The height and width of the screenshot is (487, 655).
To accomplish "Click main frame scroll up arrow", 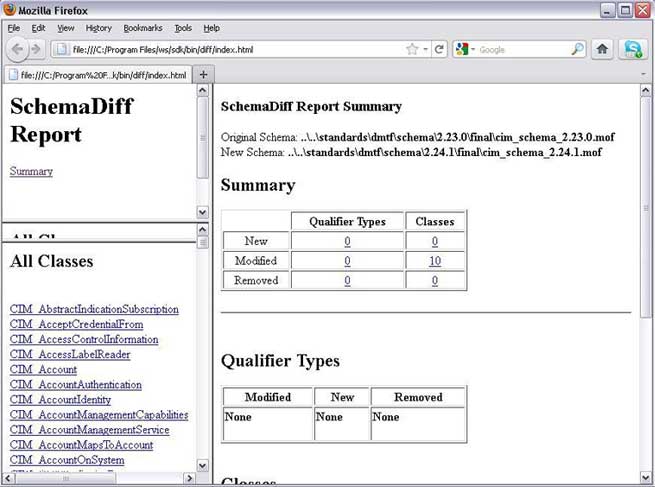I will point(645,90).
